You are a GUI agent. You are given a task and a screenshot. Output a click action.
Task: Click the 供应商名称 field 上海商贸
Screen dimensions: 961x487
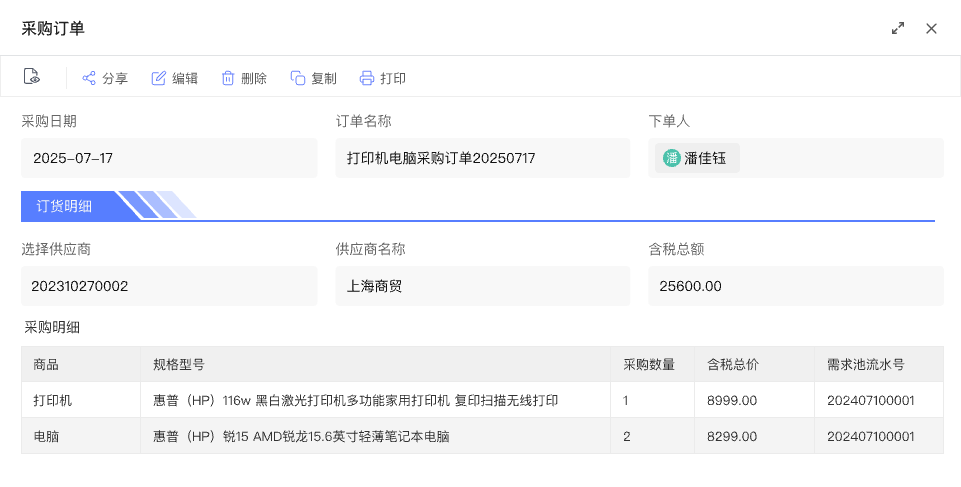click(x=482, y=286)
